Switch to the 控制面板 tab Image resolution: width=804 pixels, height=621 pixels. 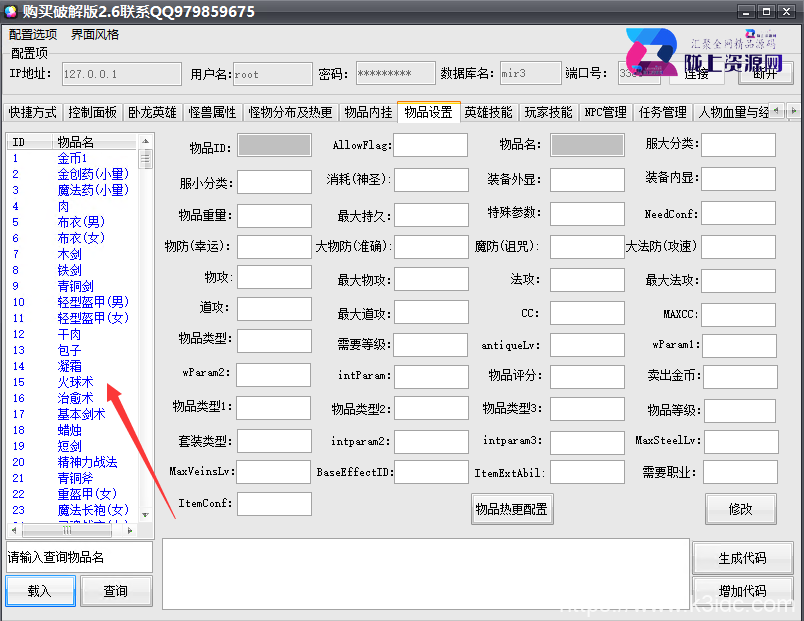(93, 112)
